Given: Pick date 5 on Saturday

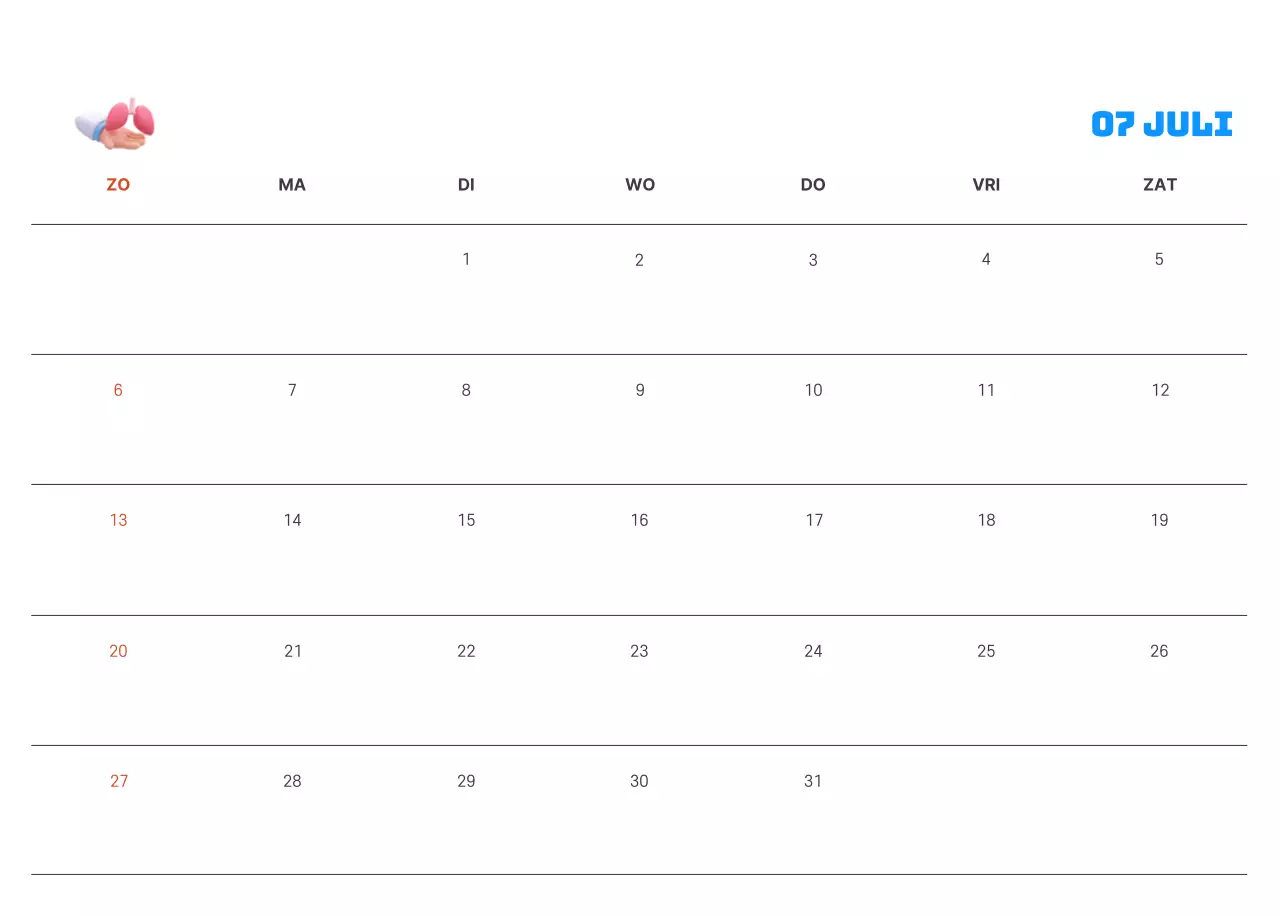Looking at the screenshot, I should pos(1159,260).
